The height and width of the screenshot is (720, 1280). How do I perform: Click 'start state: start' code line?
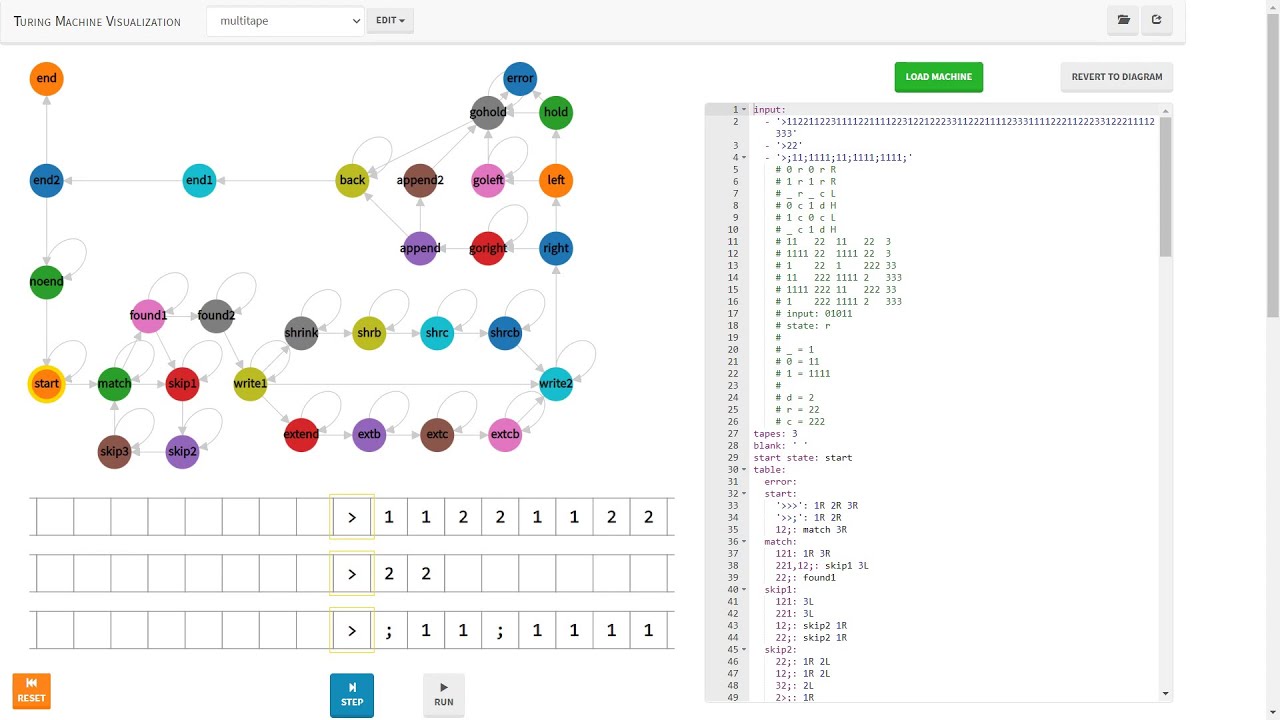[803, 458]
